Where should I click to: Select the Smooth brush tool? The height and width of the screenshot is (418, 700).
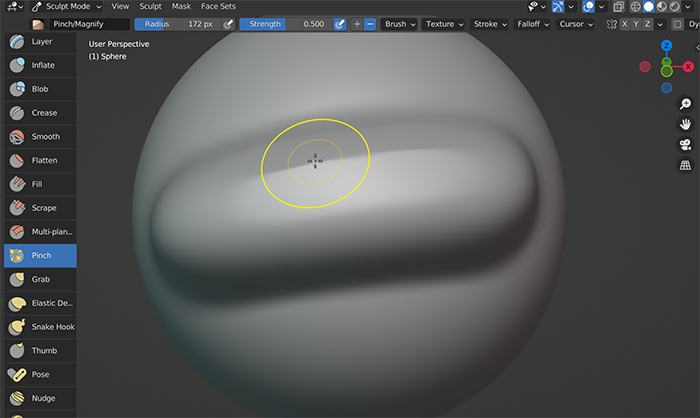[40, 136]
